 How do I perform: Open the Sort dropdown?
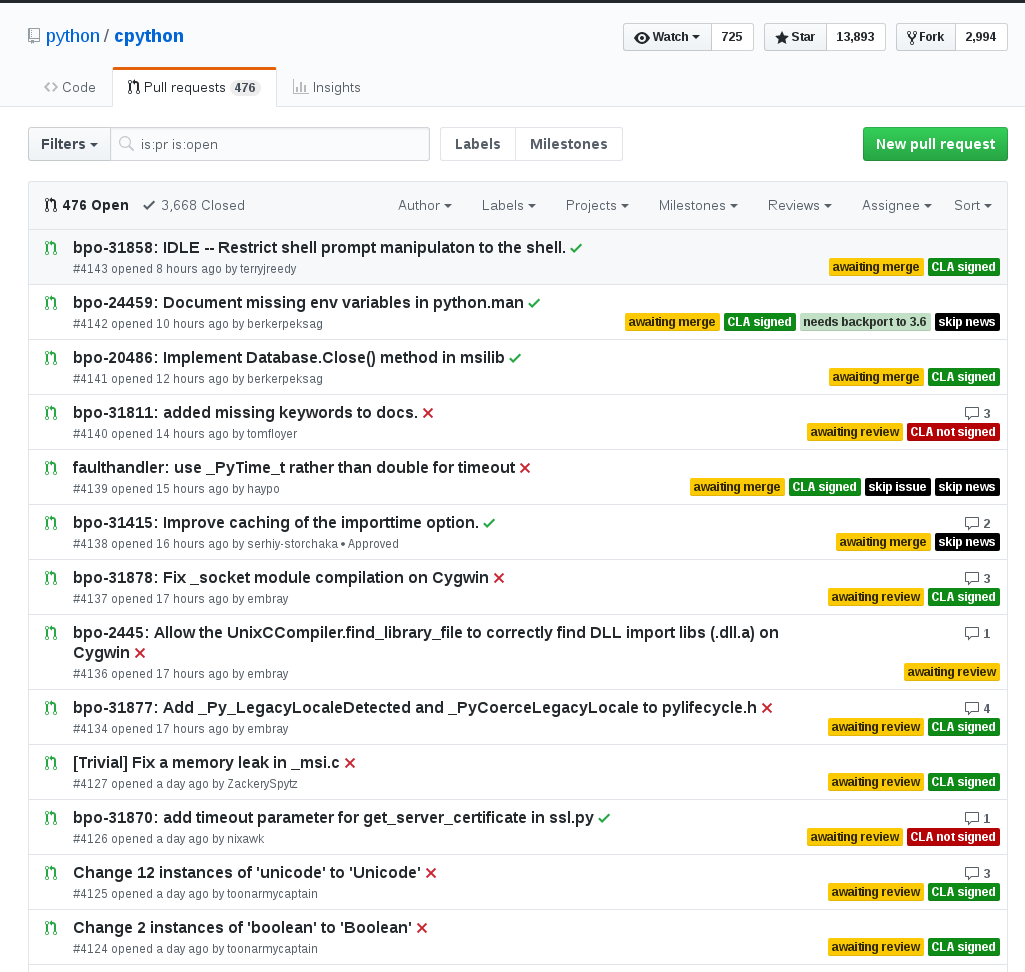[x=973, y=205]
